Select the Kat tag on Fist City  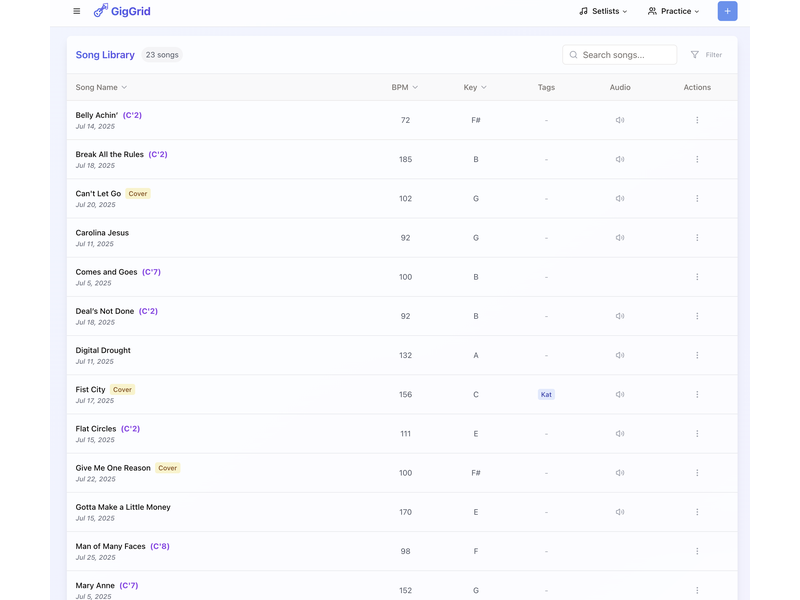[x=546, y=394]
